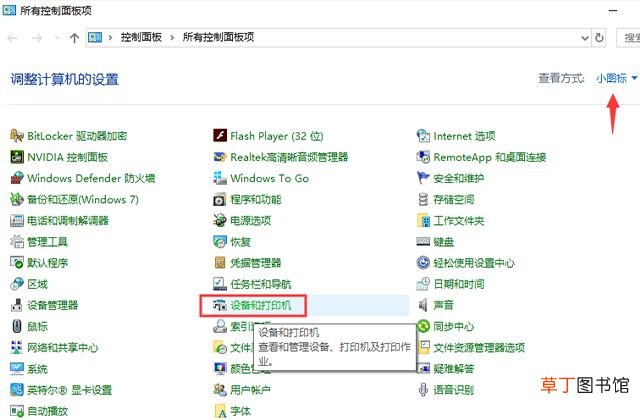Open the 系统 text link

point(37,369)
